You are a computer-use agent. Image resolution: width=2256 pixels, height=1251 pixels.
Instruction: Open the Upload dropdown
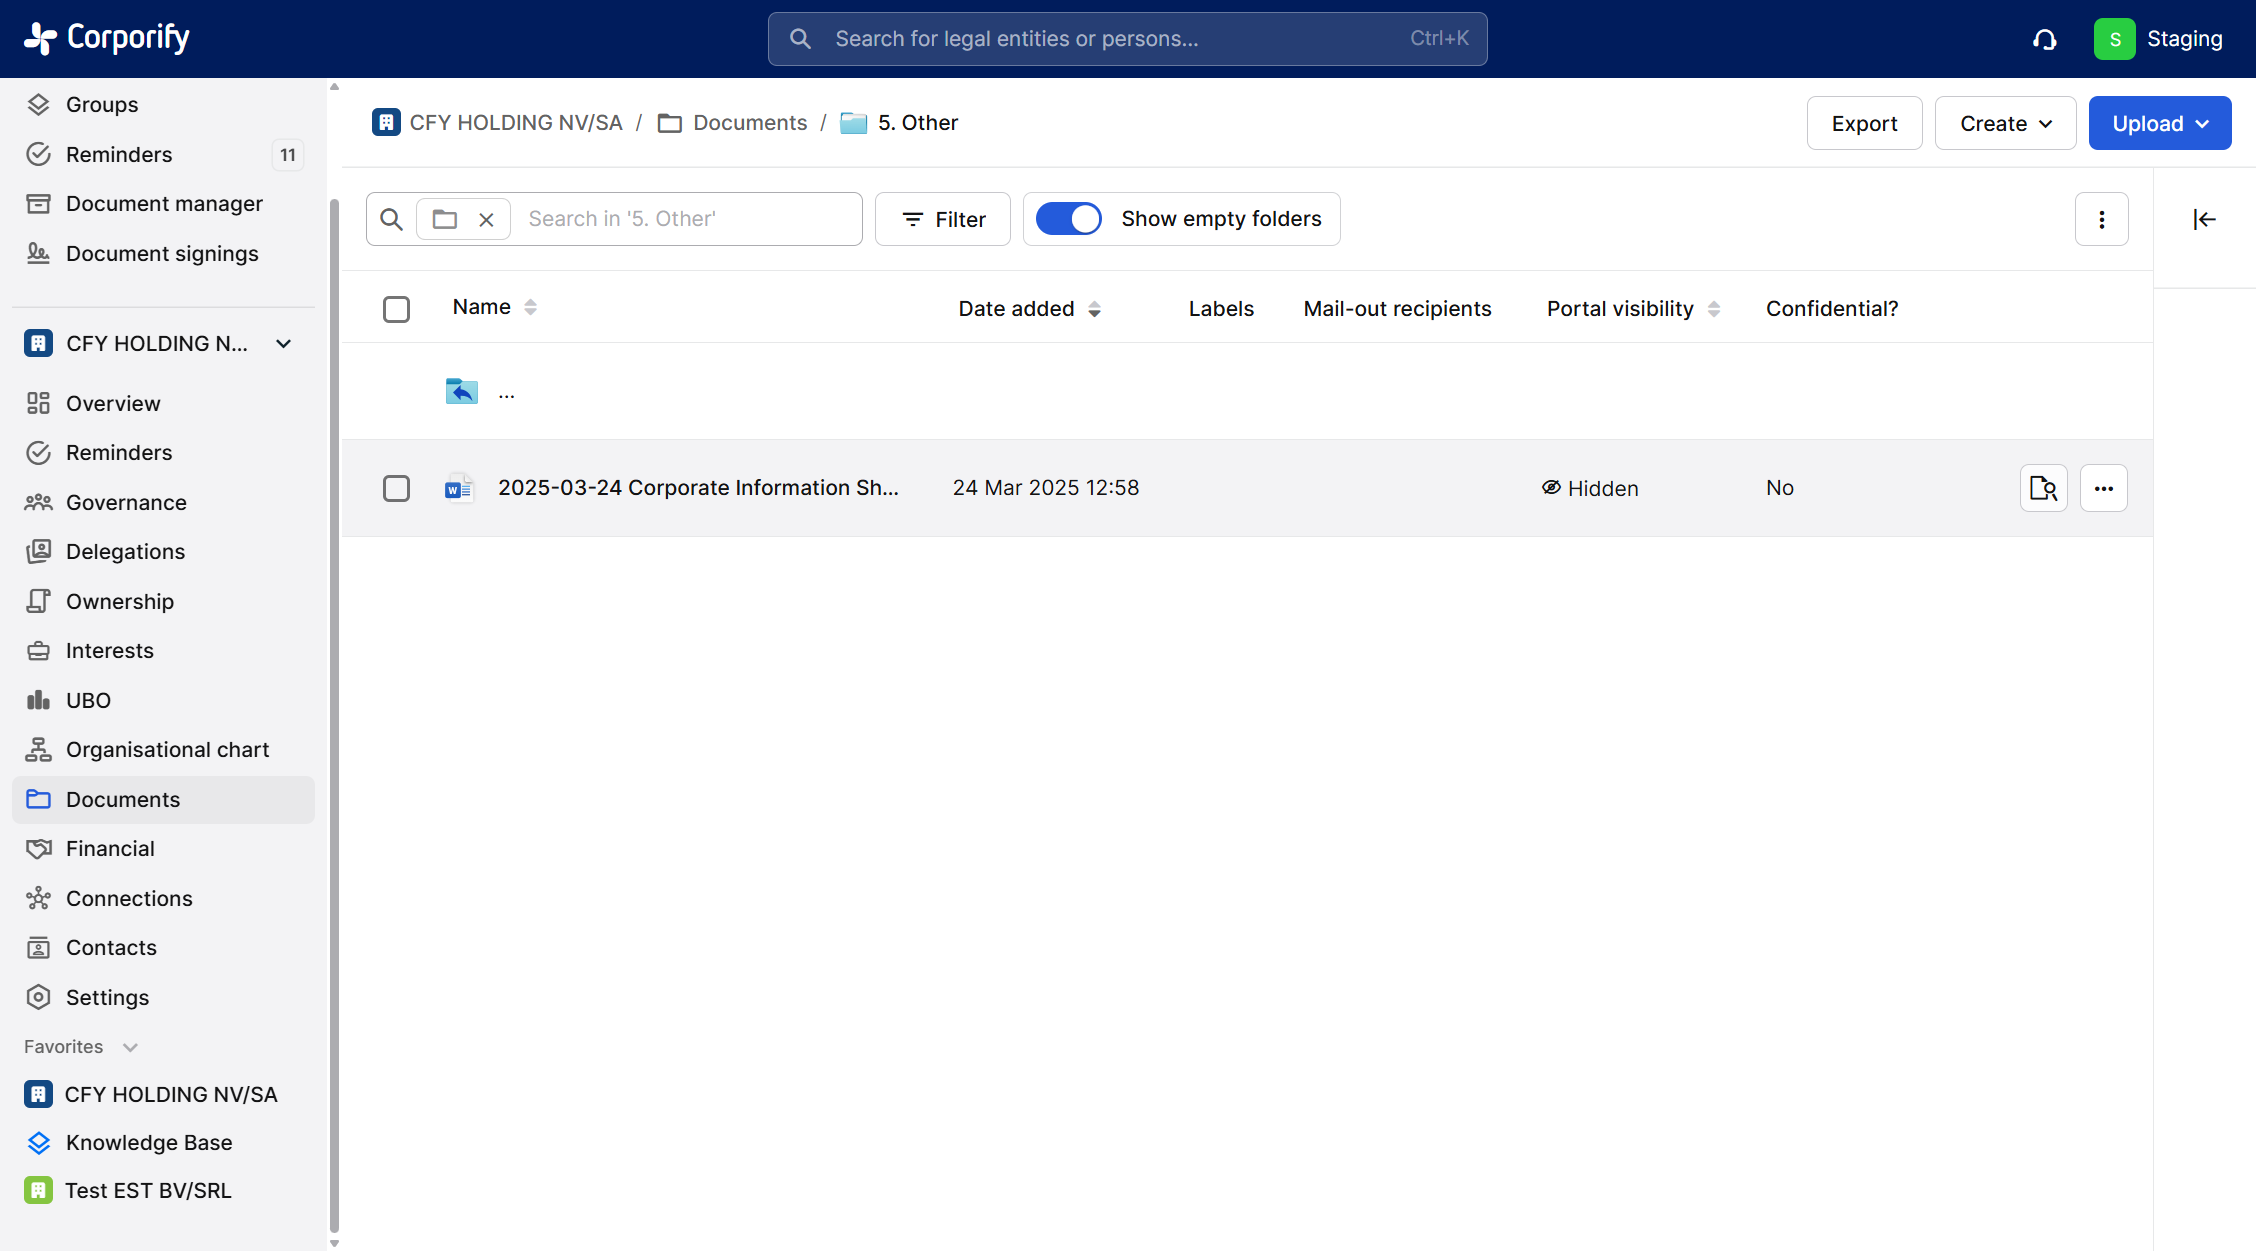tap(2159, 123)
